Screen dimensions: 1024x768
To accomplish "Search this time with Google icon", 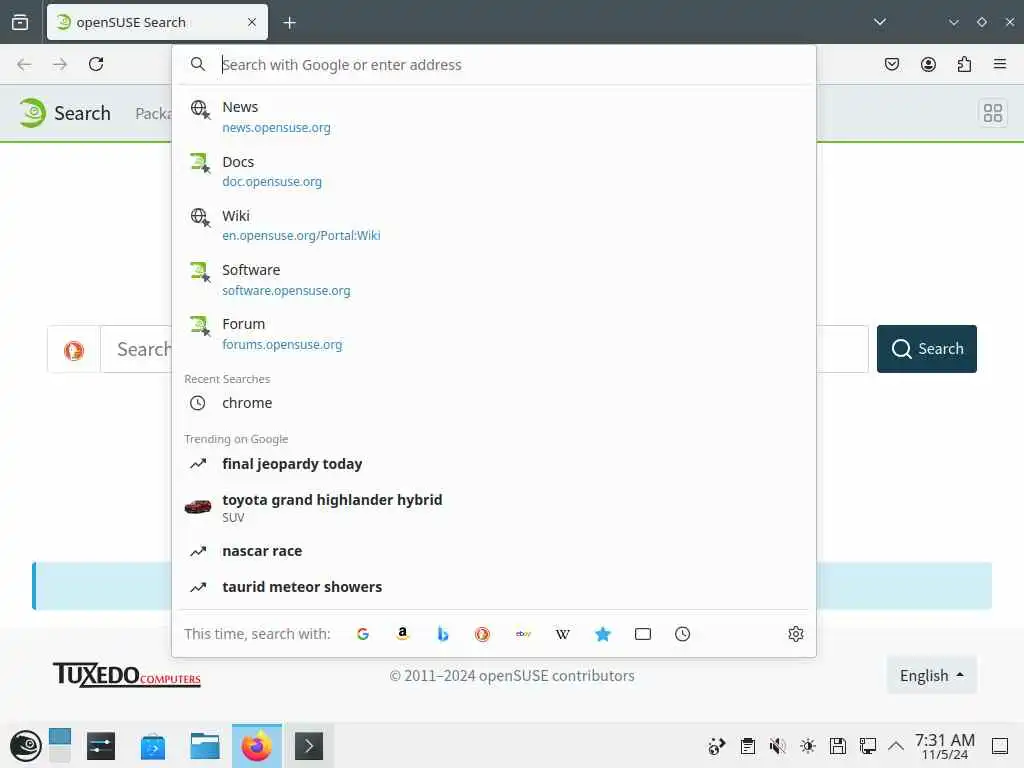I will point(363,634).
